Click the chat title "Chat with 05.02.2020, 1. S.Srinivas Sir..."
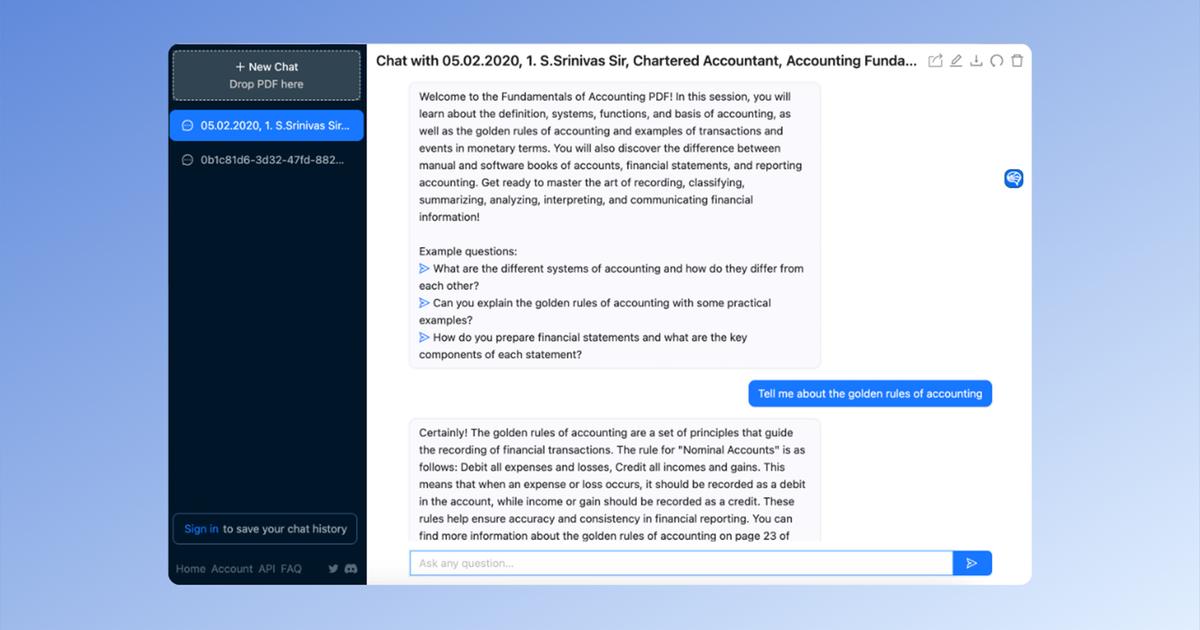1200x630 pixels. pyautogui.click(x=646, y=61)
